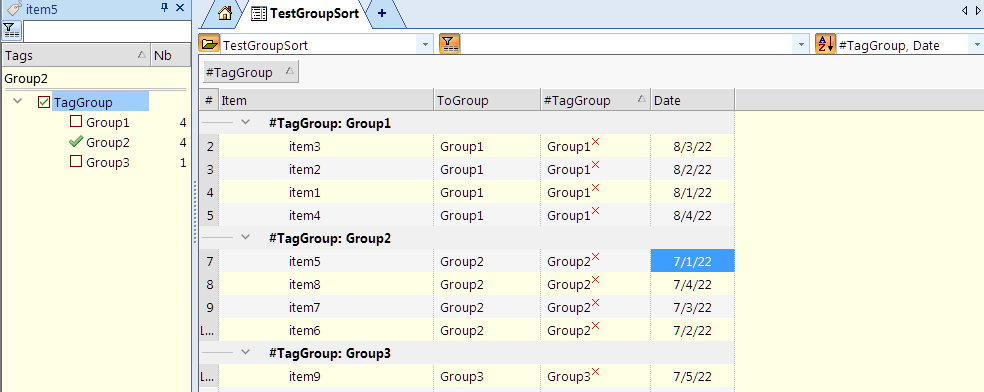Open a new tab with plus

click(382, 13)
